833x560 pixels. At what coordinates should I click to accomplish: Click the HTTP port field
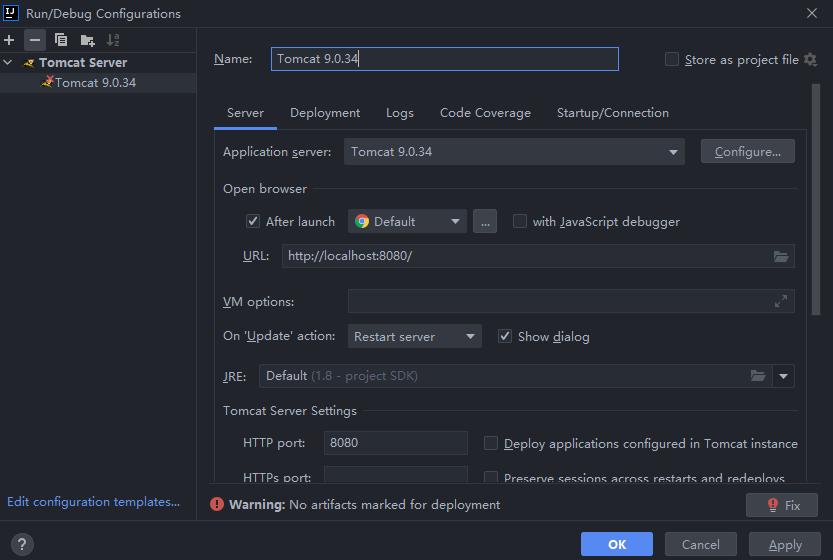(x=396, y=443)
